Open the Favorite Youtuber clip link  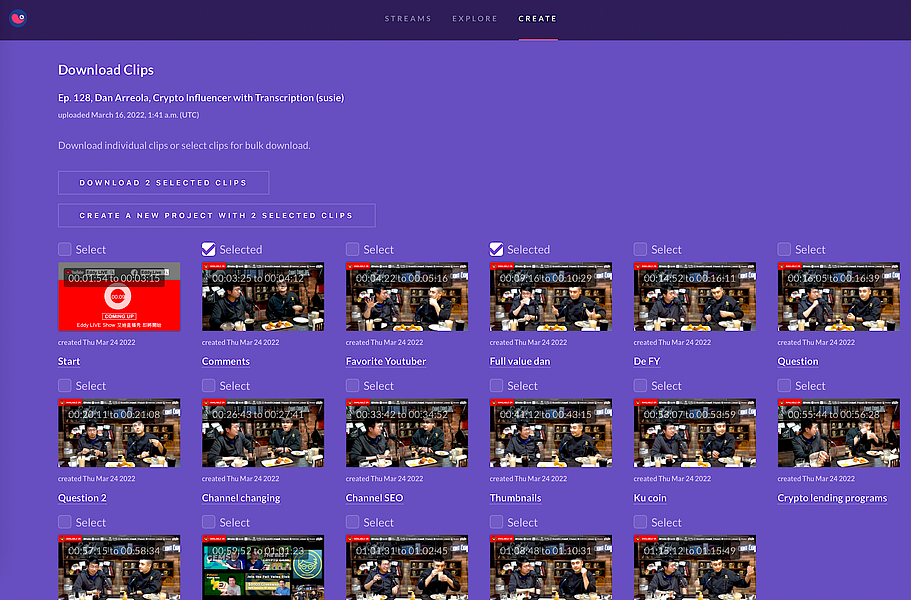386,361
